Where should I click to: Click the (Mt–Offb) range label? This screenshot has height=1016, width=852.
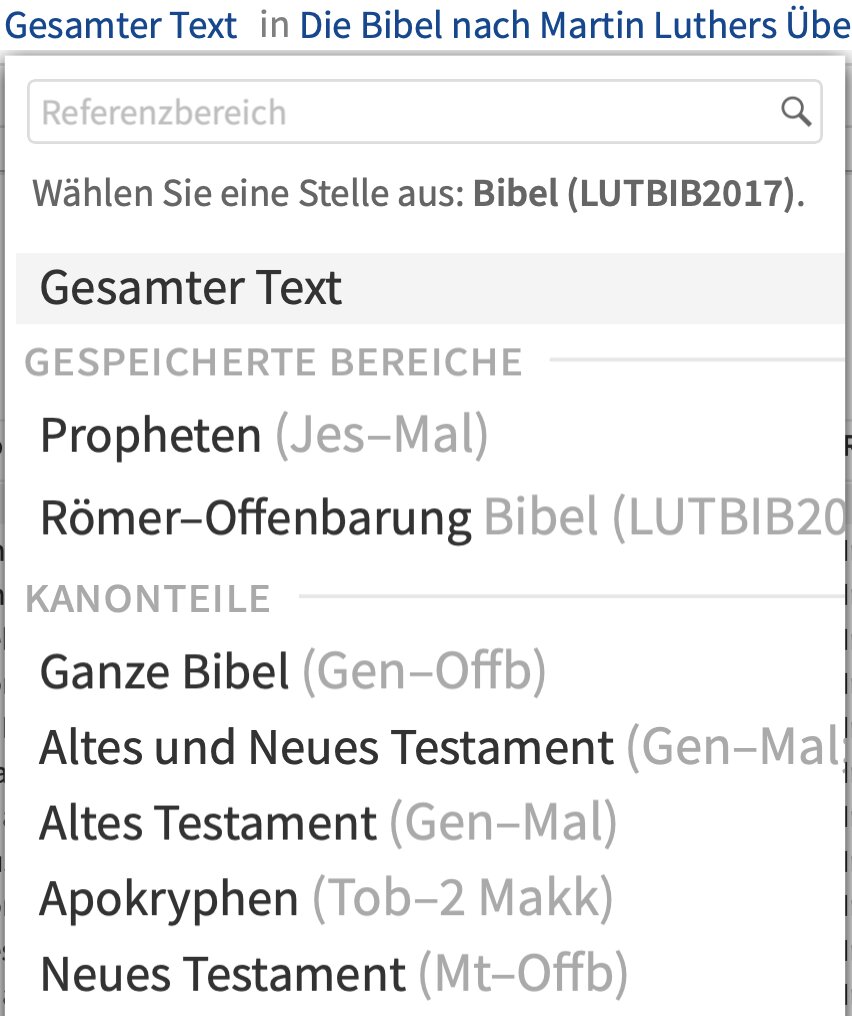coord(524,975)
